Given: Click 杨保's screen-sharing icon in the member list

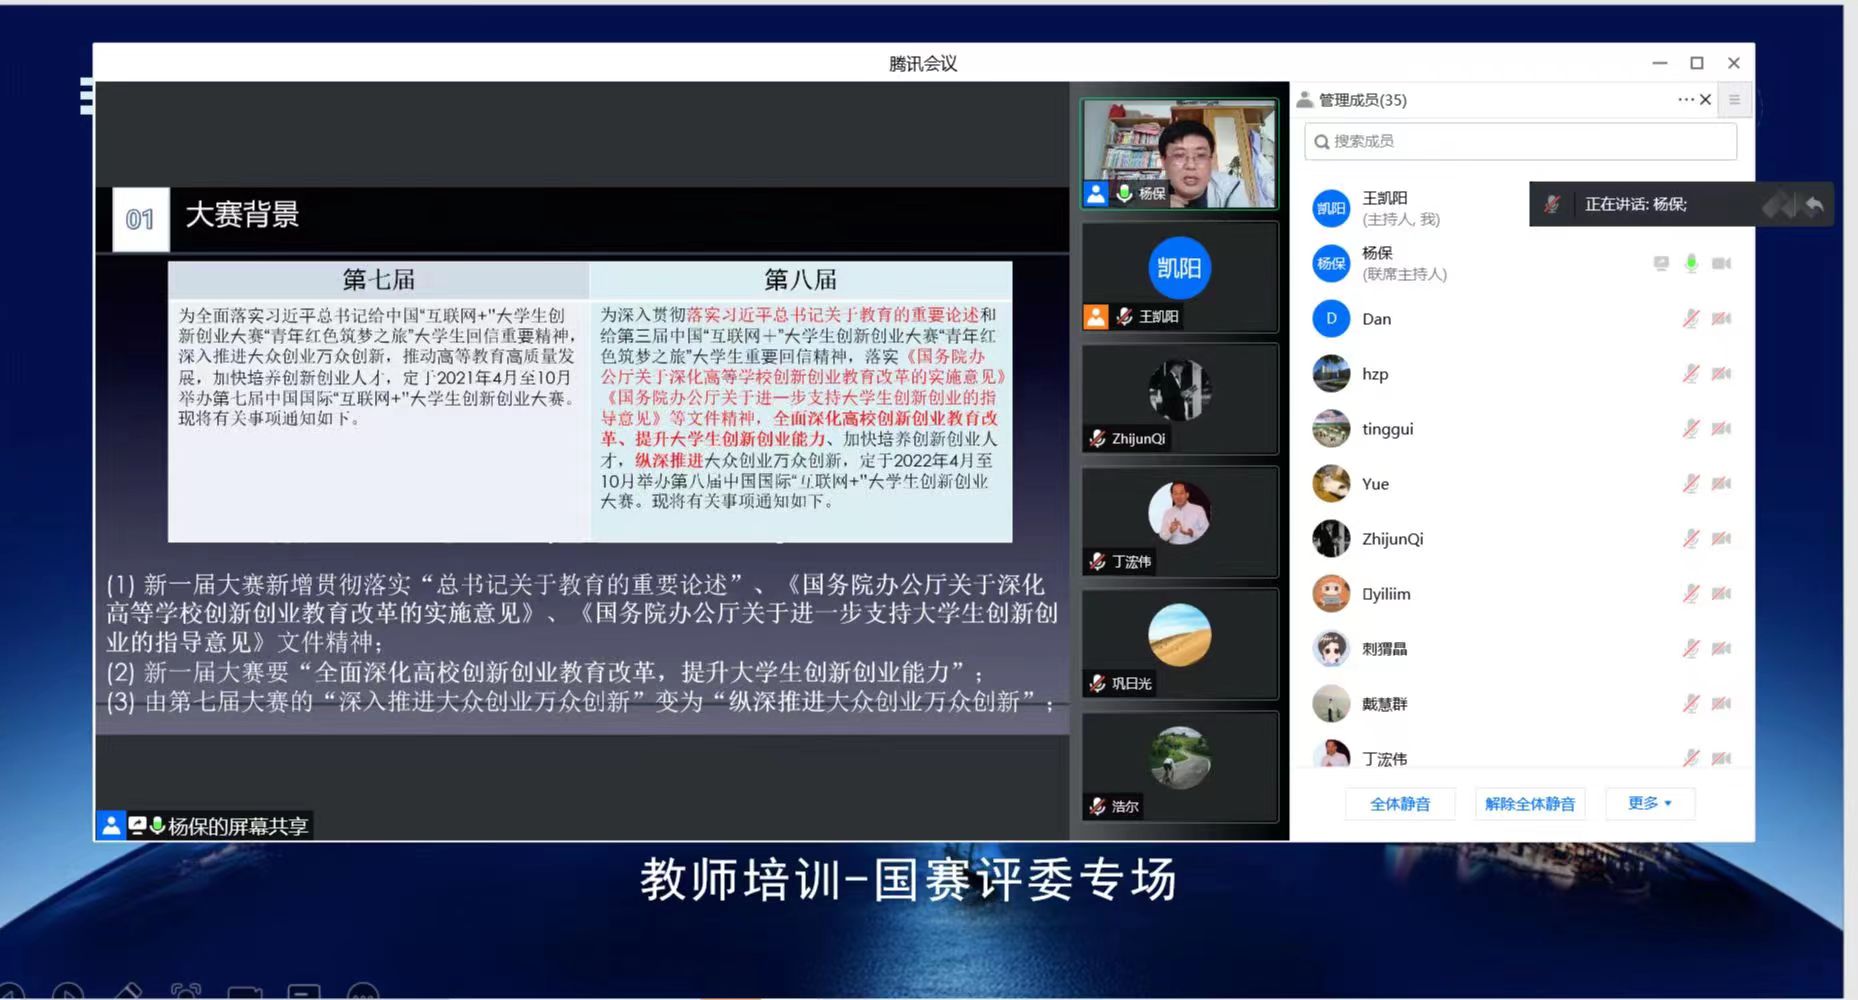Looking at the screenshot, I should tap(1661, 263).
